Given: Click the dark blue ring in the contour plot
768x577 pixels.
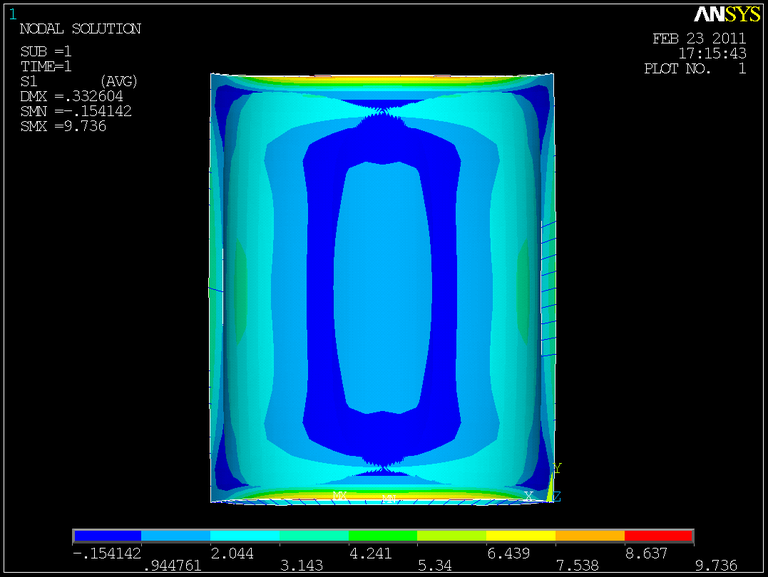Looking at the screenshot, I should (x=318, y=289).
